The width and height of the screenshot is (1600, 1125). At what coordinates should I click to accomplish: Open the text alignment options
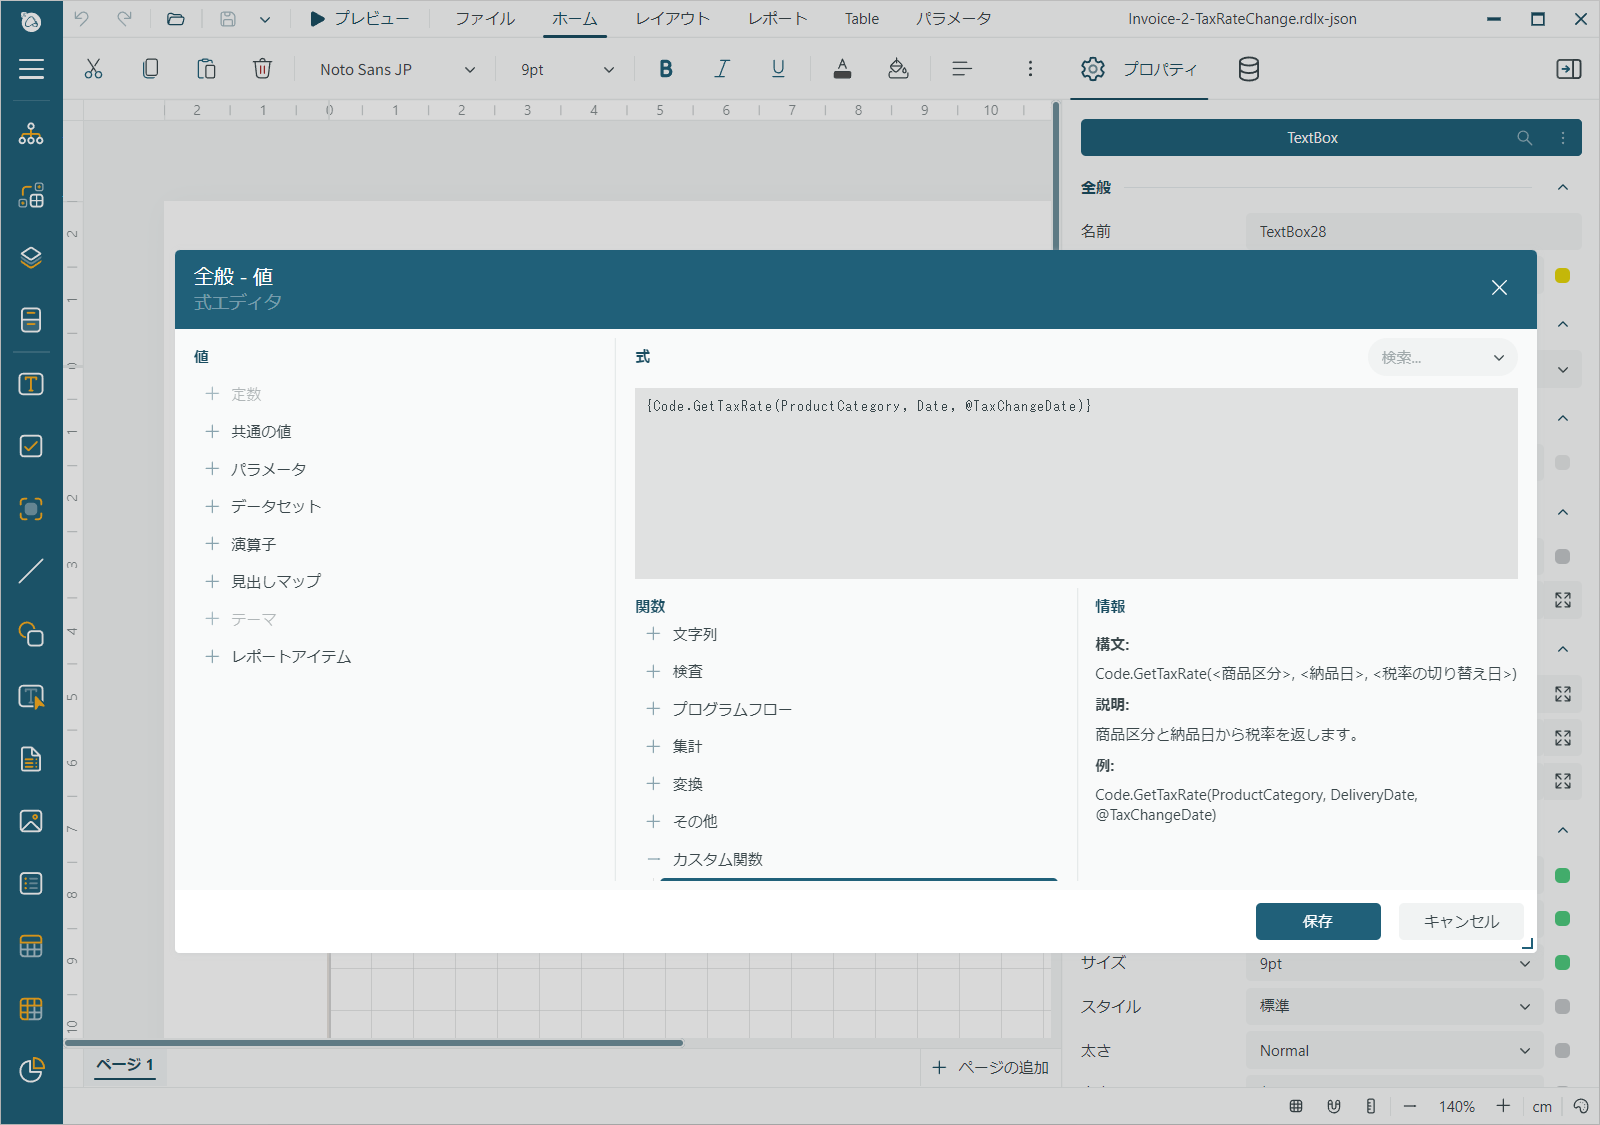coord(962,69)
